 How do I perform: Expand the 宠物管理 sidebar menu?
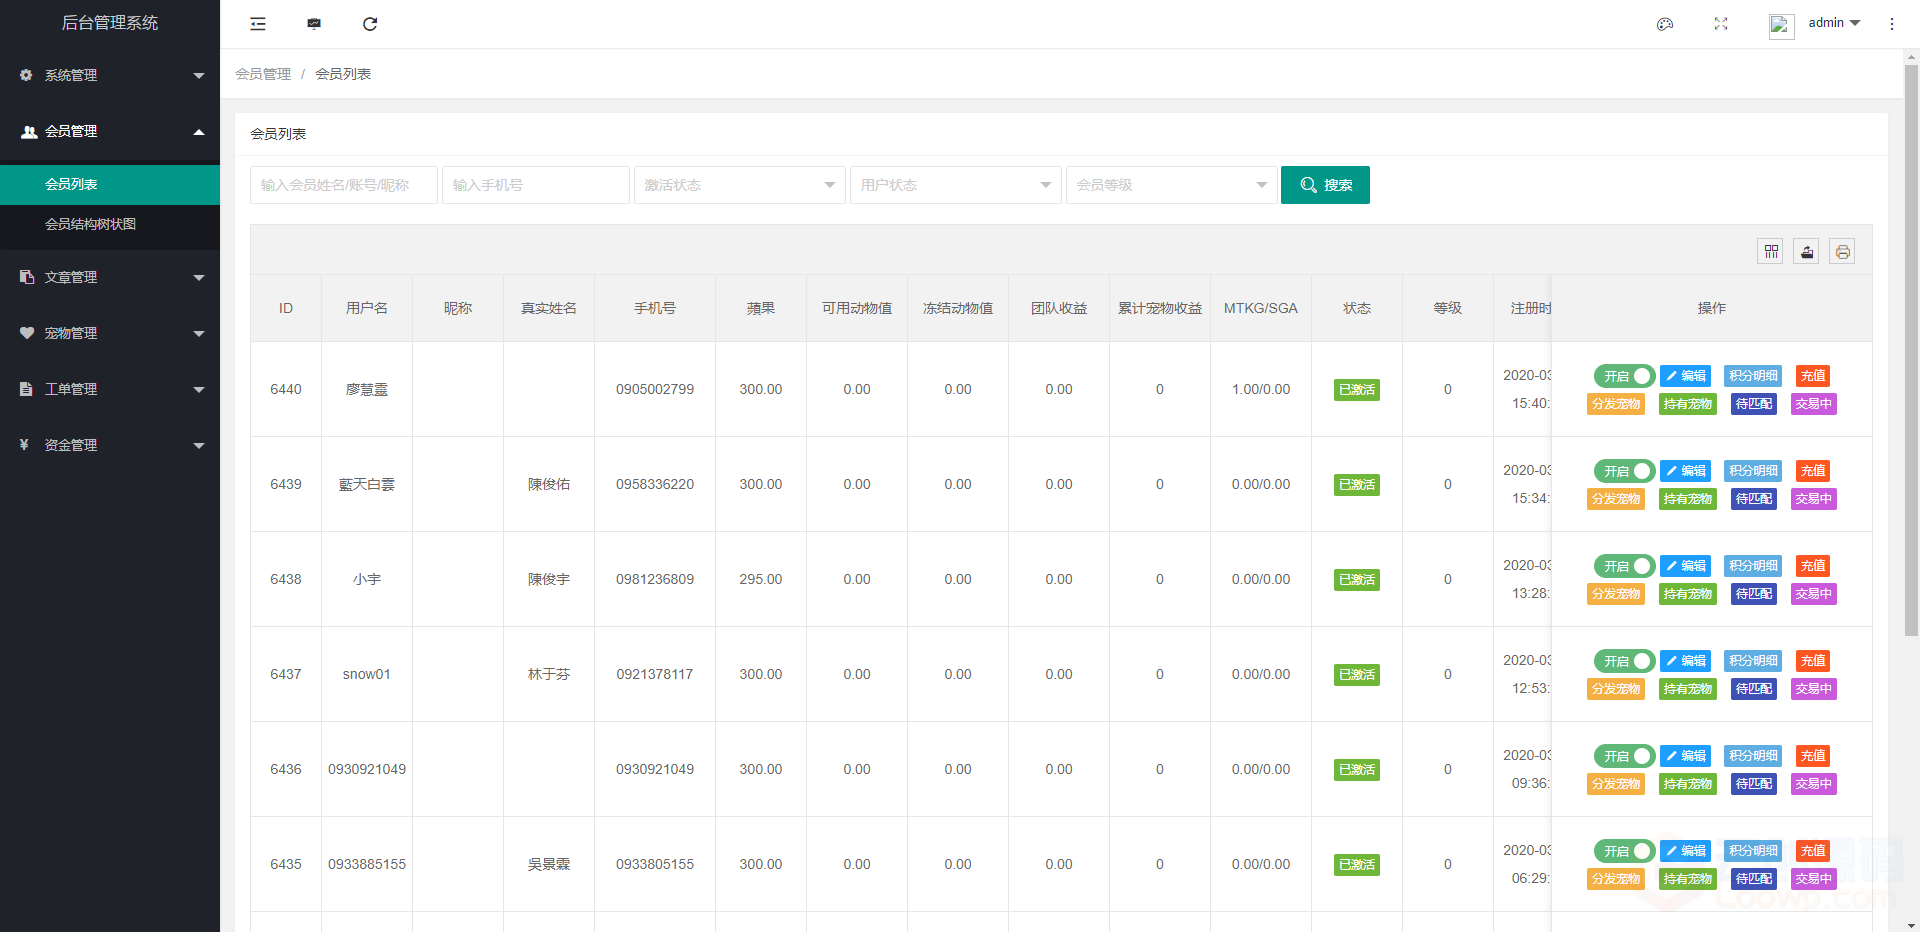tap(110, 333)
